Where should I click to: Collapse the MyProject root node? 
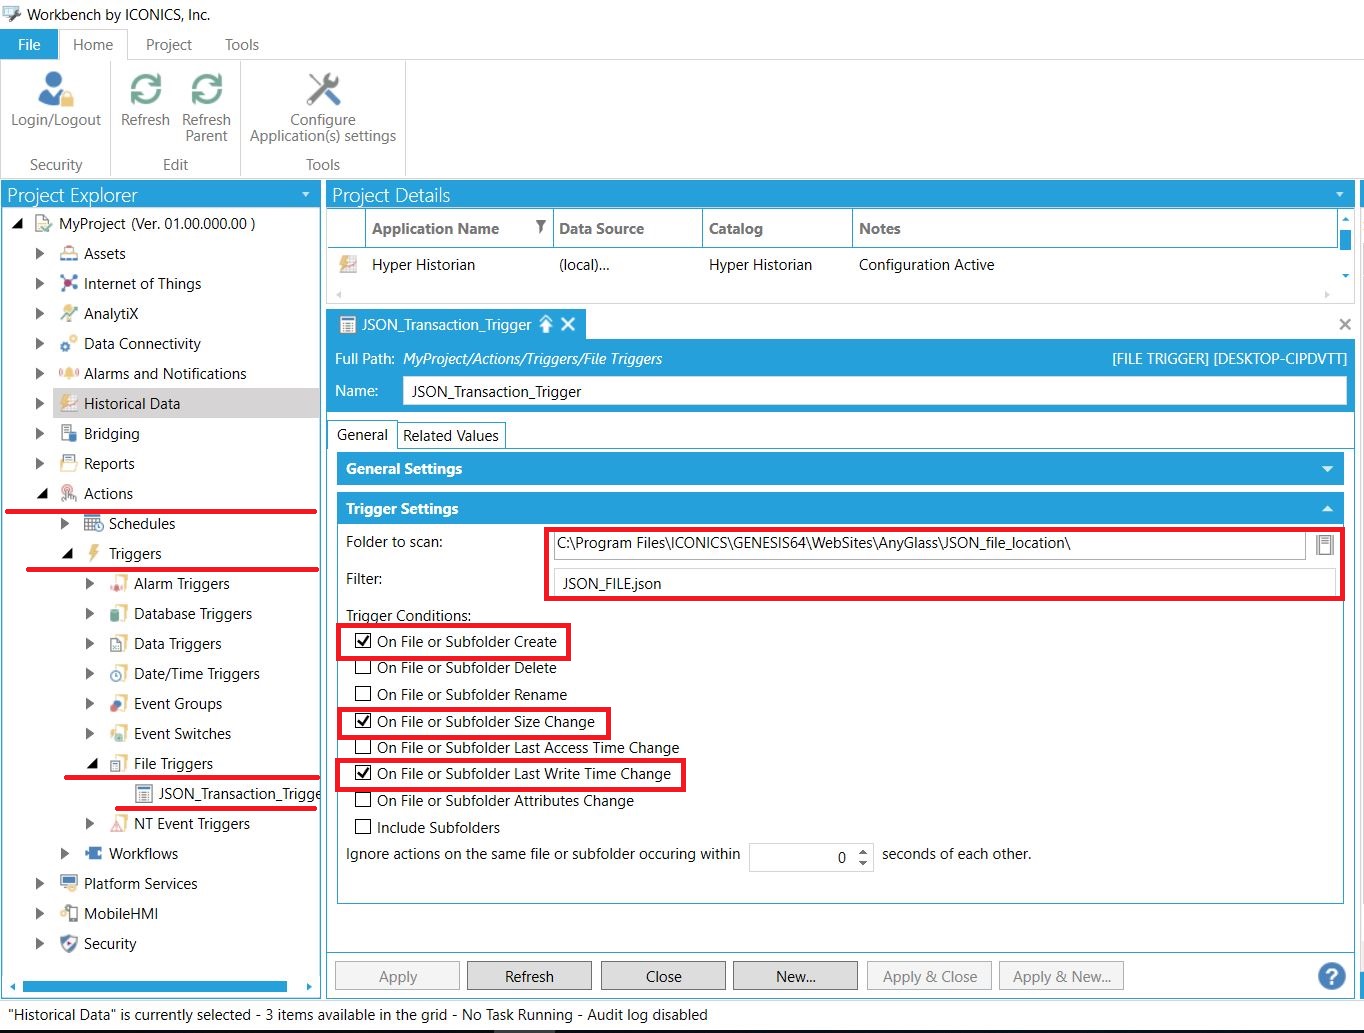point(17,224)
